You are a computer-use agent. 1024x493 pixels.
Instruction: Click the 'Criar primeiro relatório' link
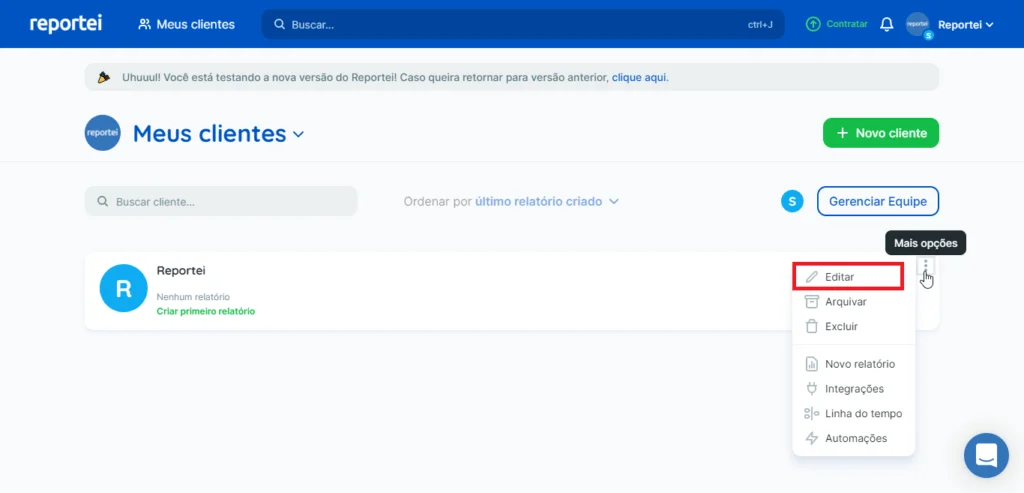pos(206,311)
